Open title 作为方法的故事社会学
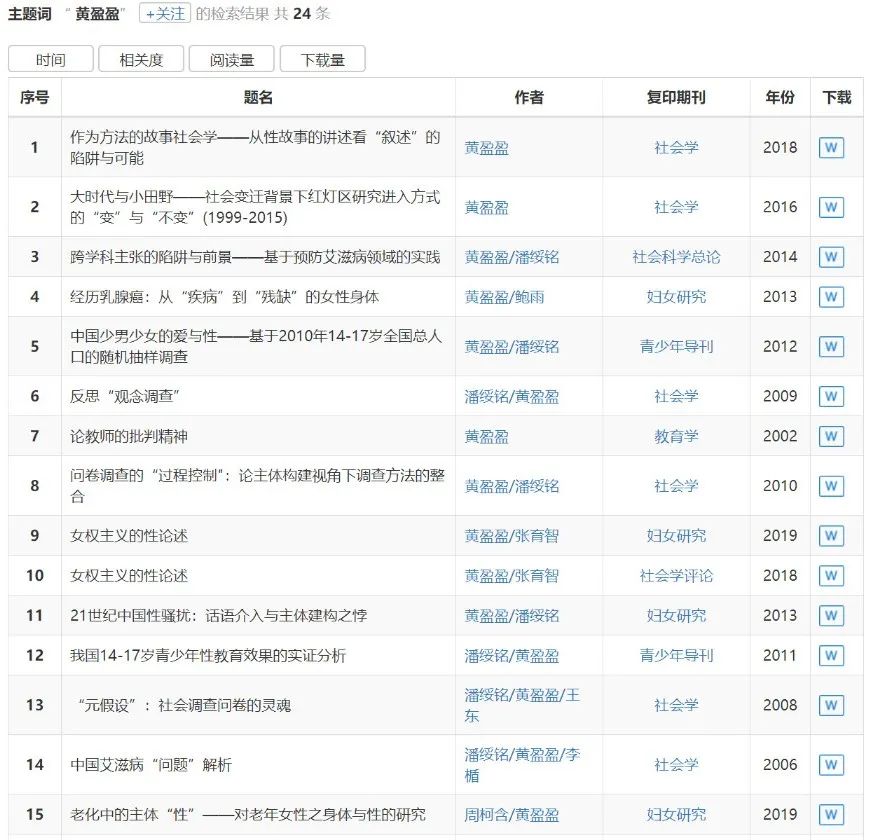The width and height of the screenshot is (881, 840). point(256,148)
